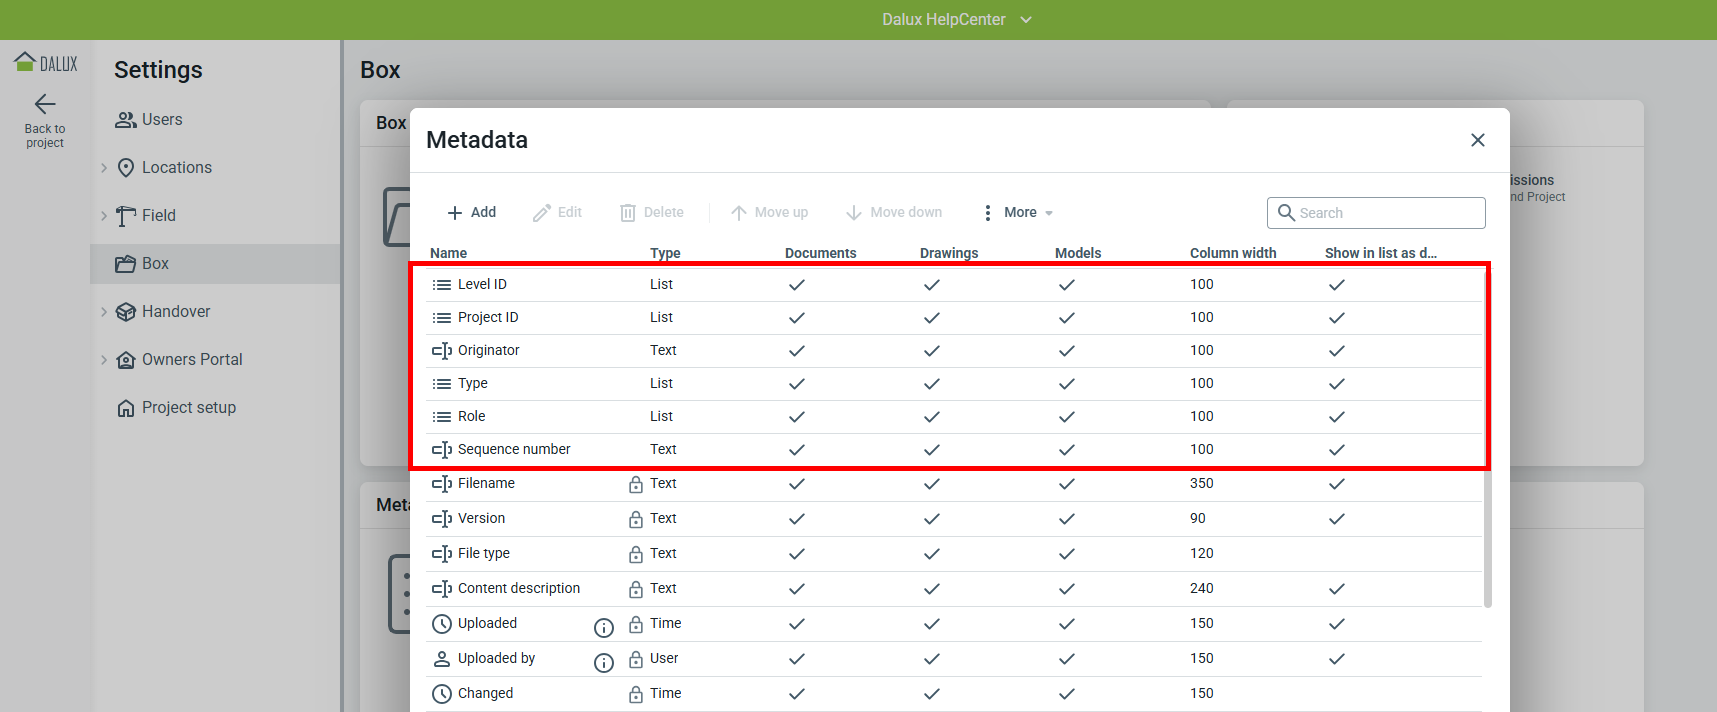Viewport: 1717px width, 712px height.
Task: Click the metadata Search field
Action: pos(1387,213)
